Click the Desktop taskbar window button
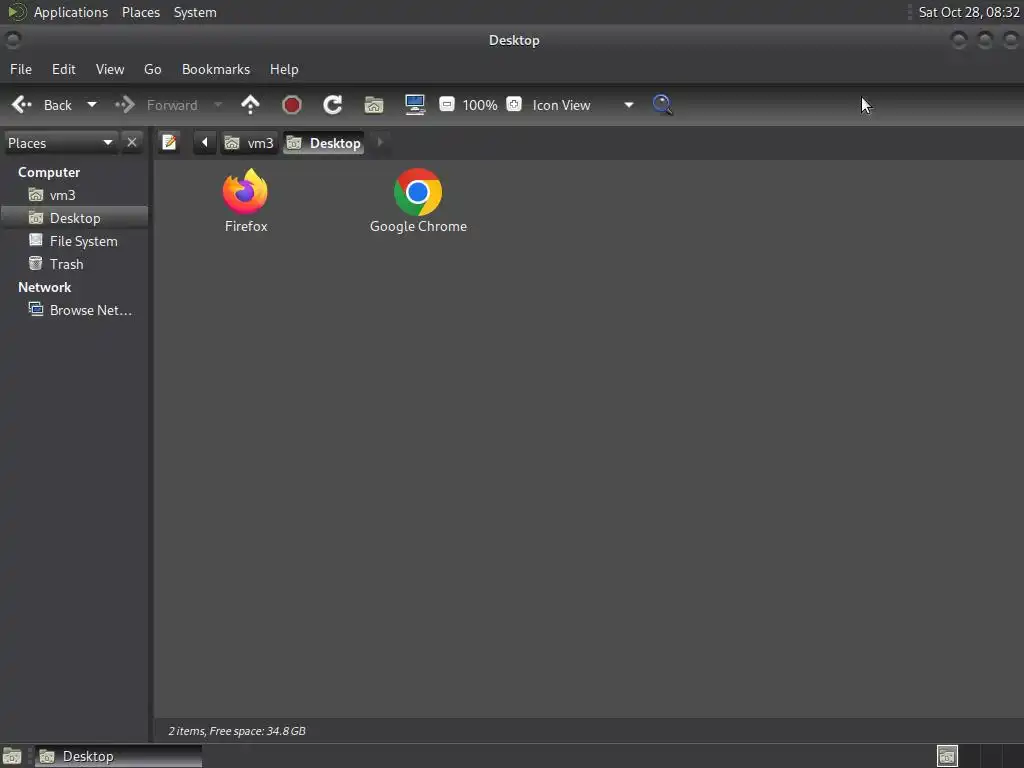This screenshot has width=1024, height=768. click(119, 756)
